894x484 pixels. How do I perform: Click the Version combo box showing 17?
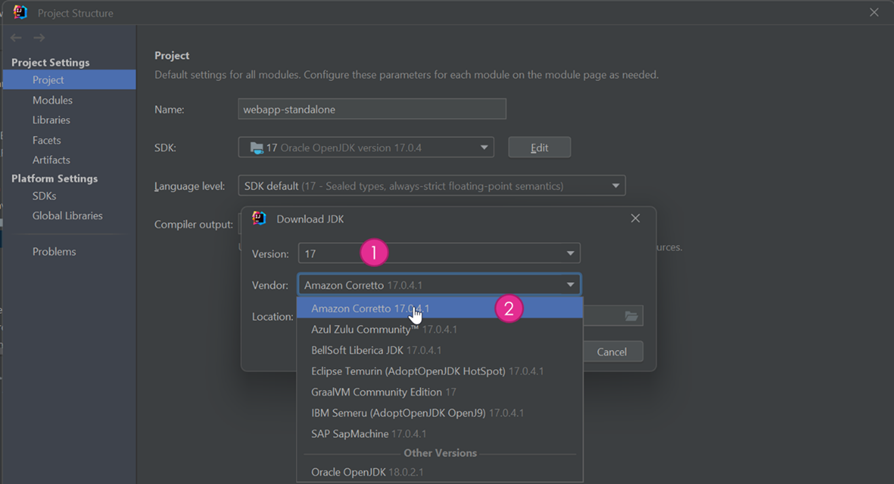pyautogui.click(x=439, y=253)
